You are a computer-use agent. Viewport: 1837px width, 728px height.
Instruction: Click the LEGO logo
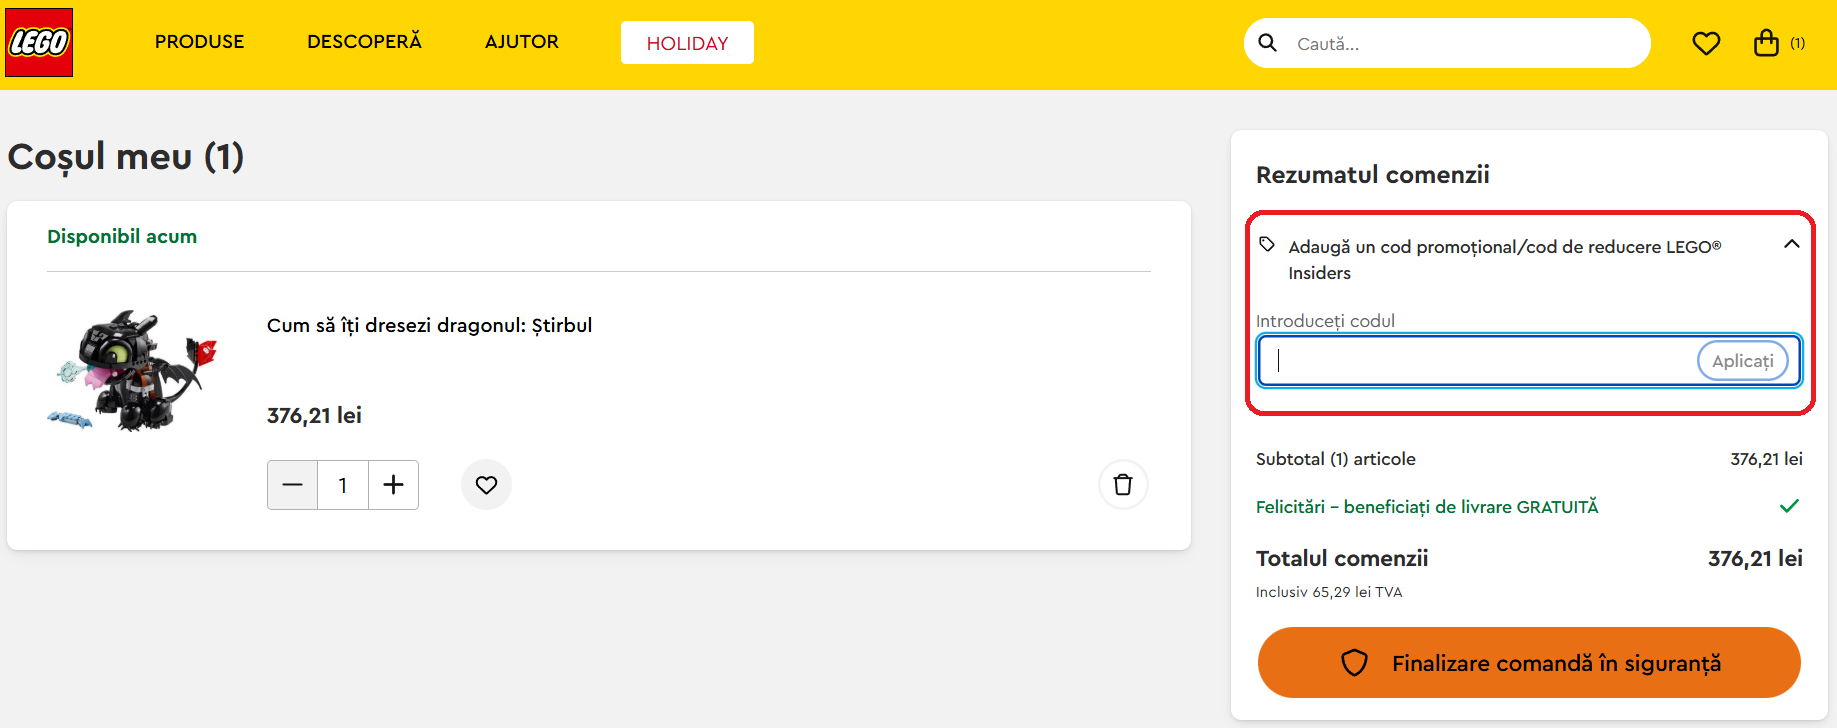click(x=39, y=43)
